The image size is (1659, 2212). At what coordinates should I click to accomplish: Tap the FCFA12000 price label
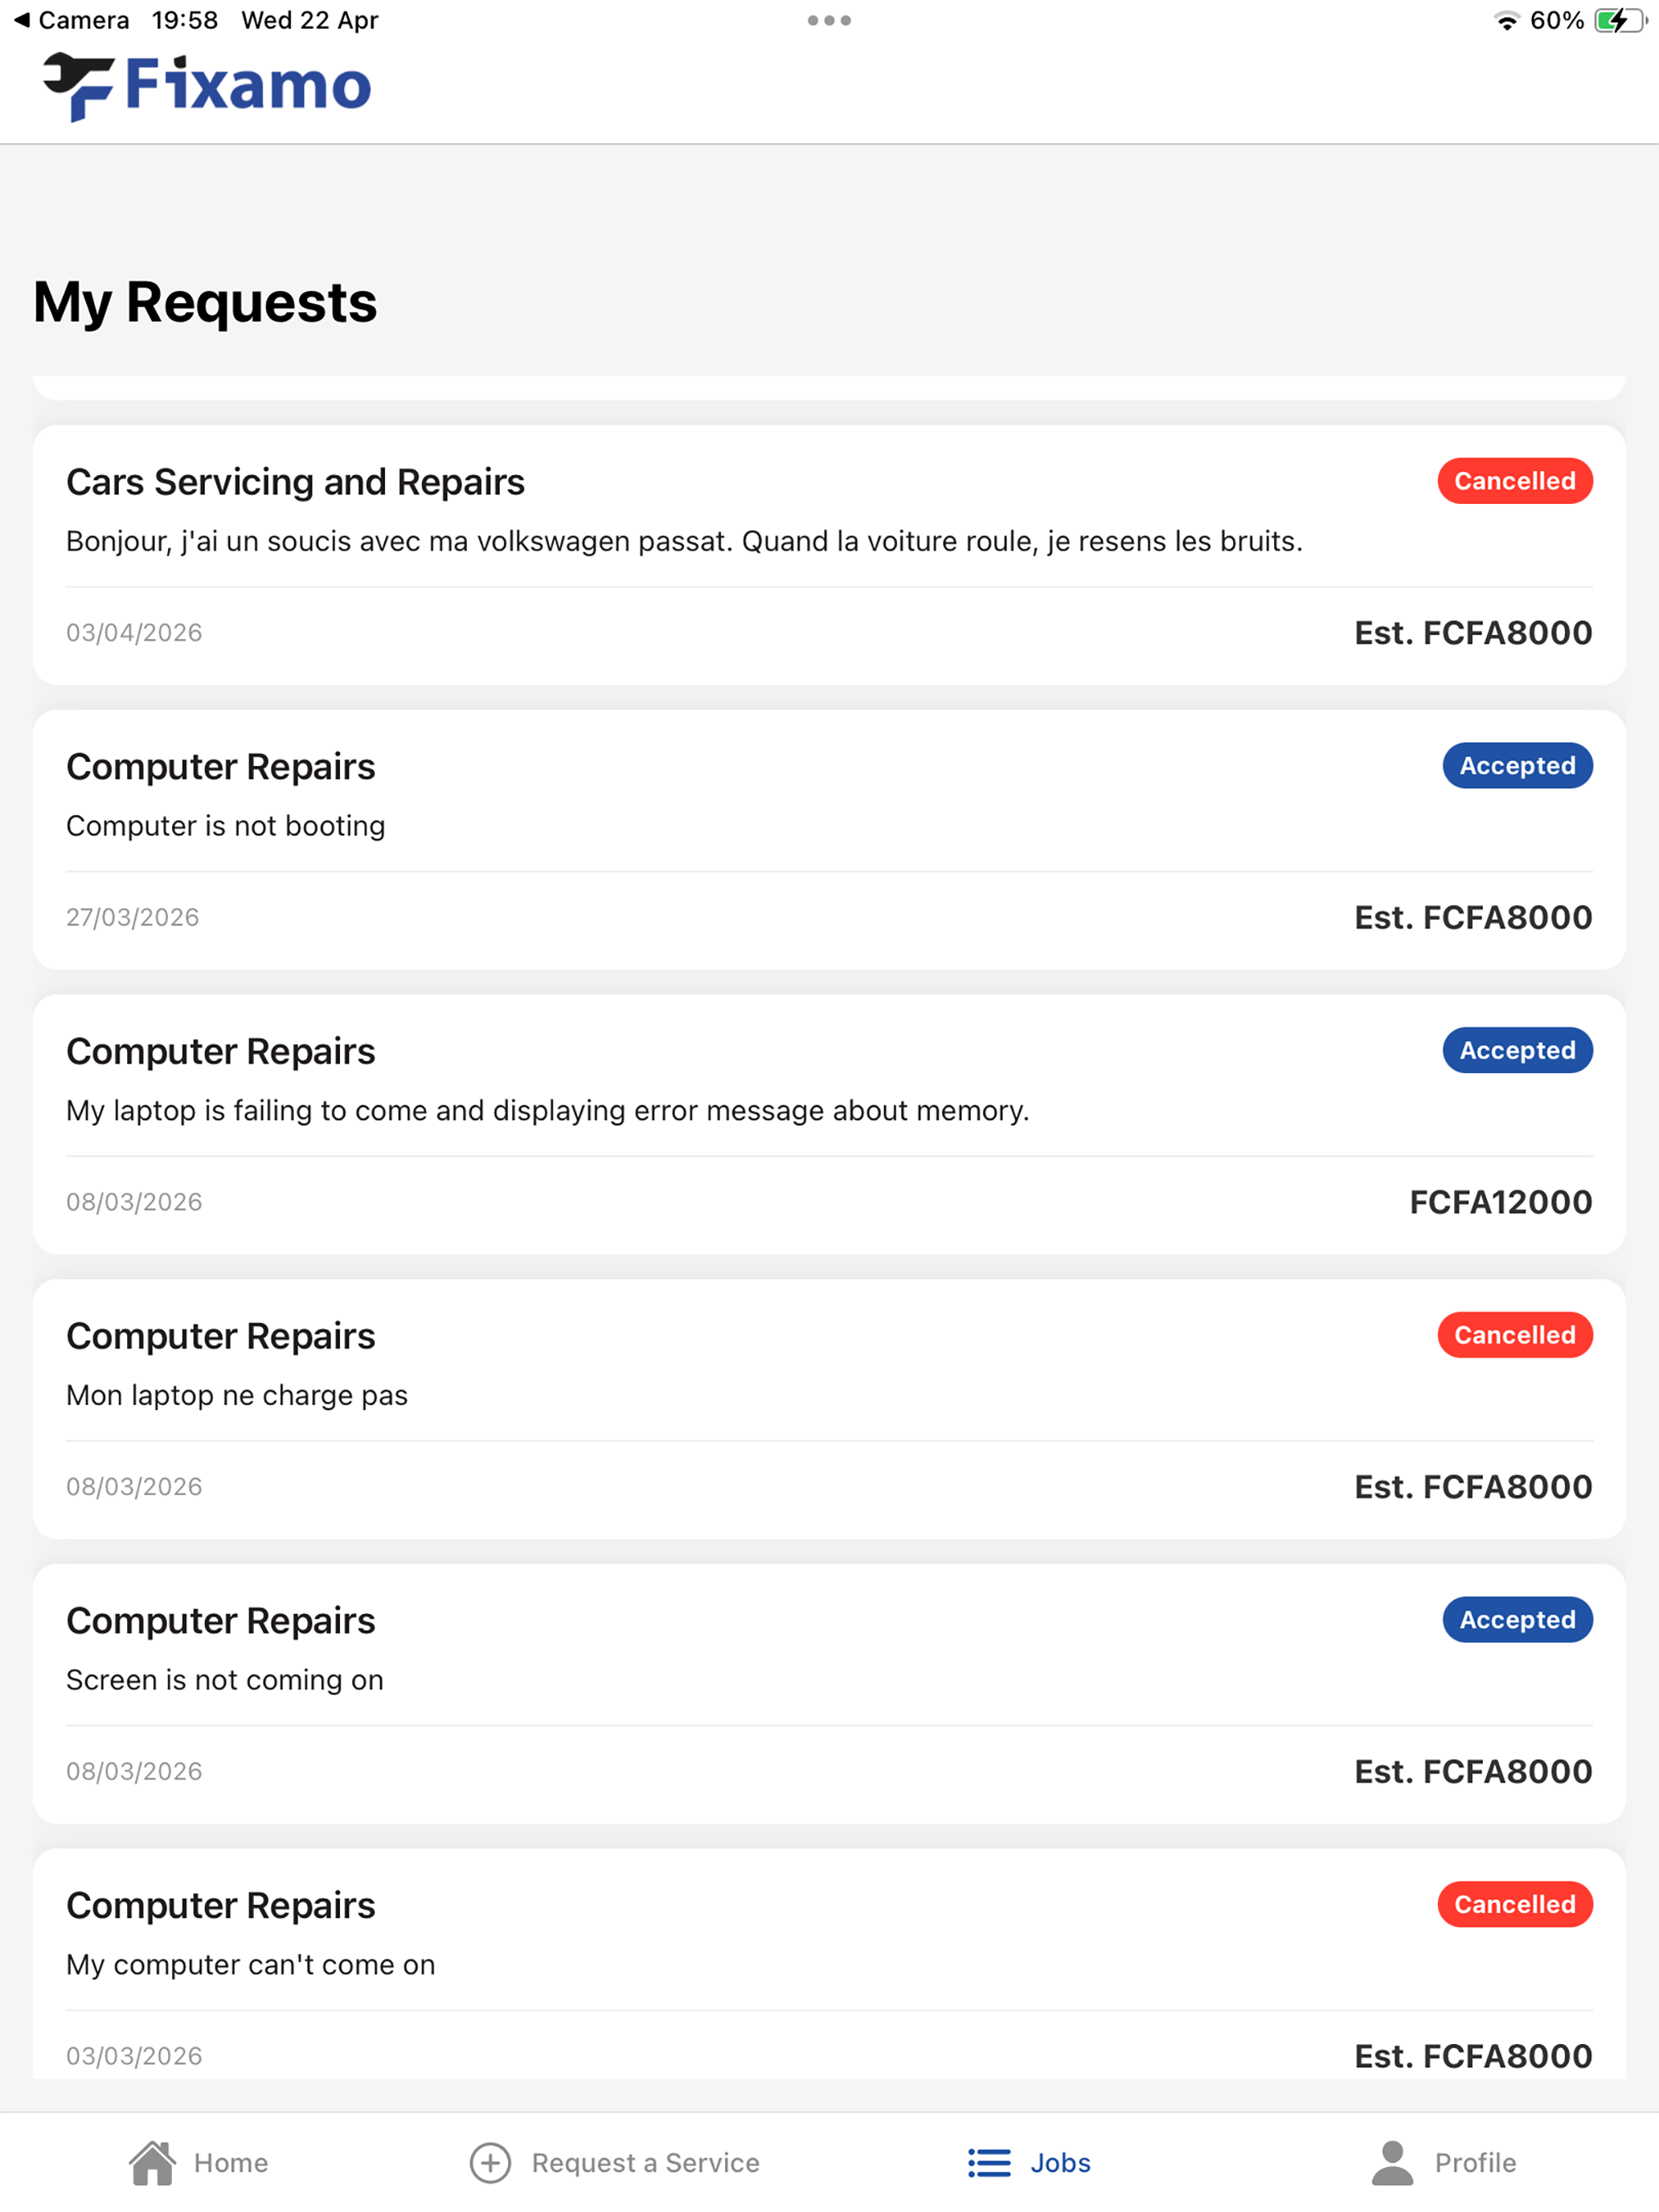[1500, 1202]
